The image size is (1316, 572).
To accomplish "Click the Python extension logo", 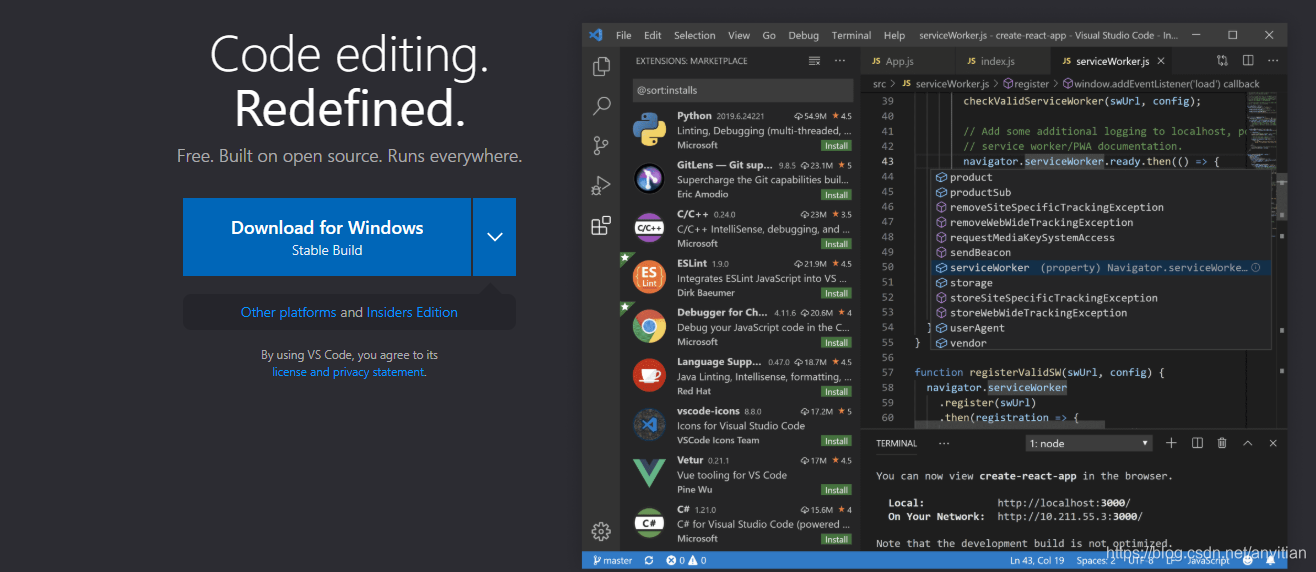I will coord(649,130).
